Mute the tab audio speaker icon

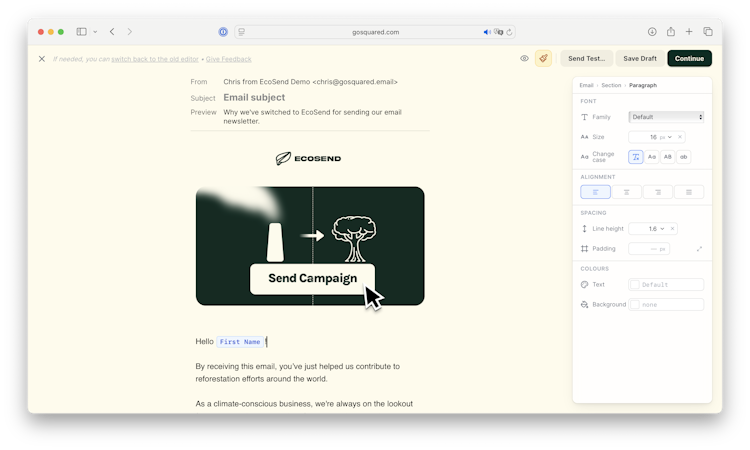click(487, 32)
